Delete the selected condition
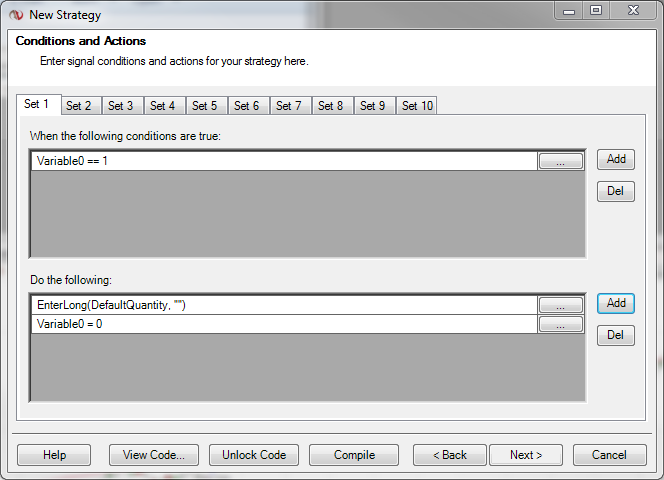664x480 pixels. [616, 191]
